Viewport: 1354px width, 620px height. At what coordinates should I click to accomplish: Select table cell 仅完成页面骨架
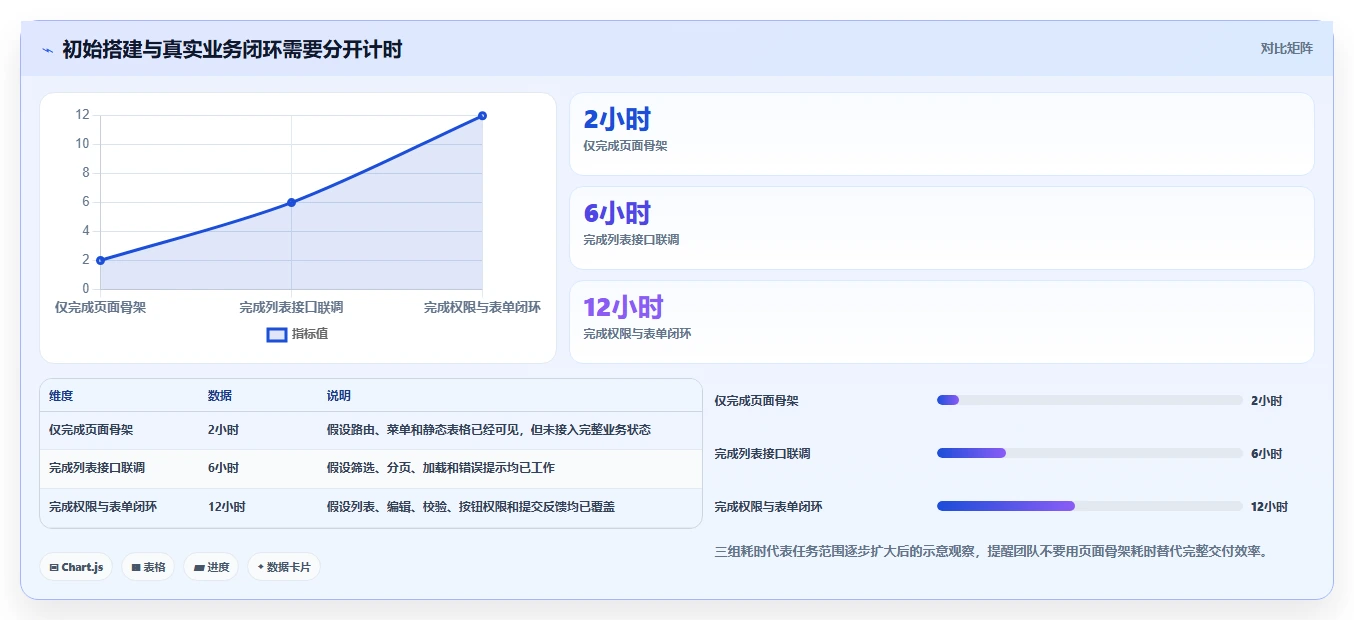tap(91, 430)
